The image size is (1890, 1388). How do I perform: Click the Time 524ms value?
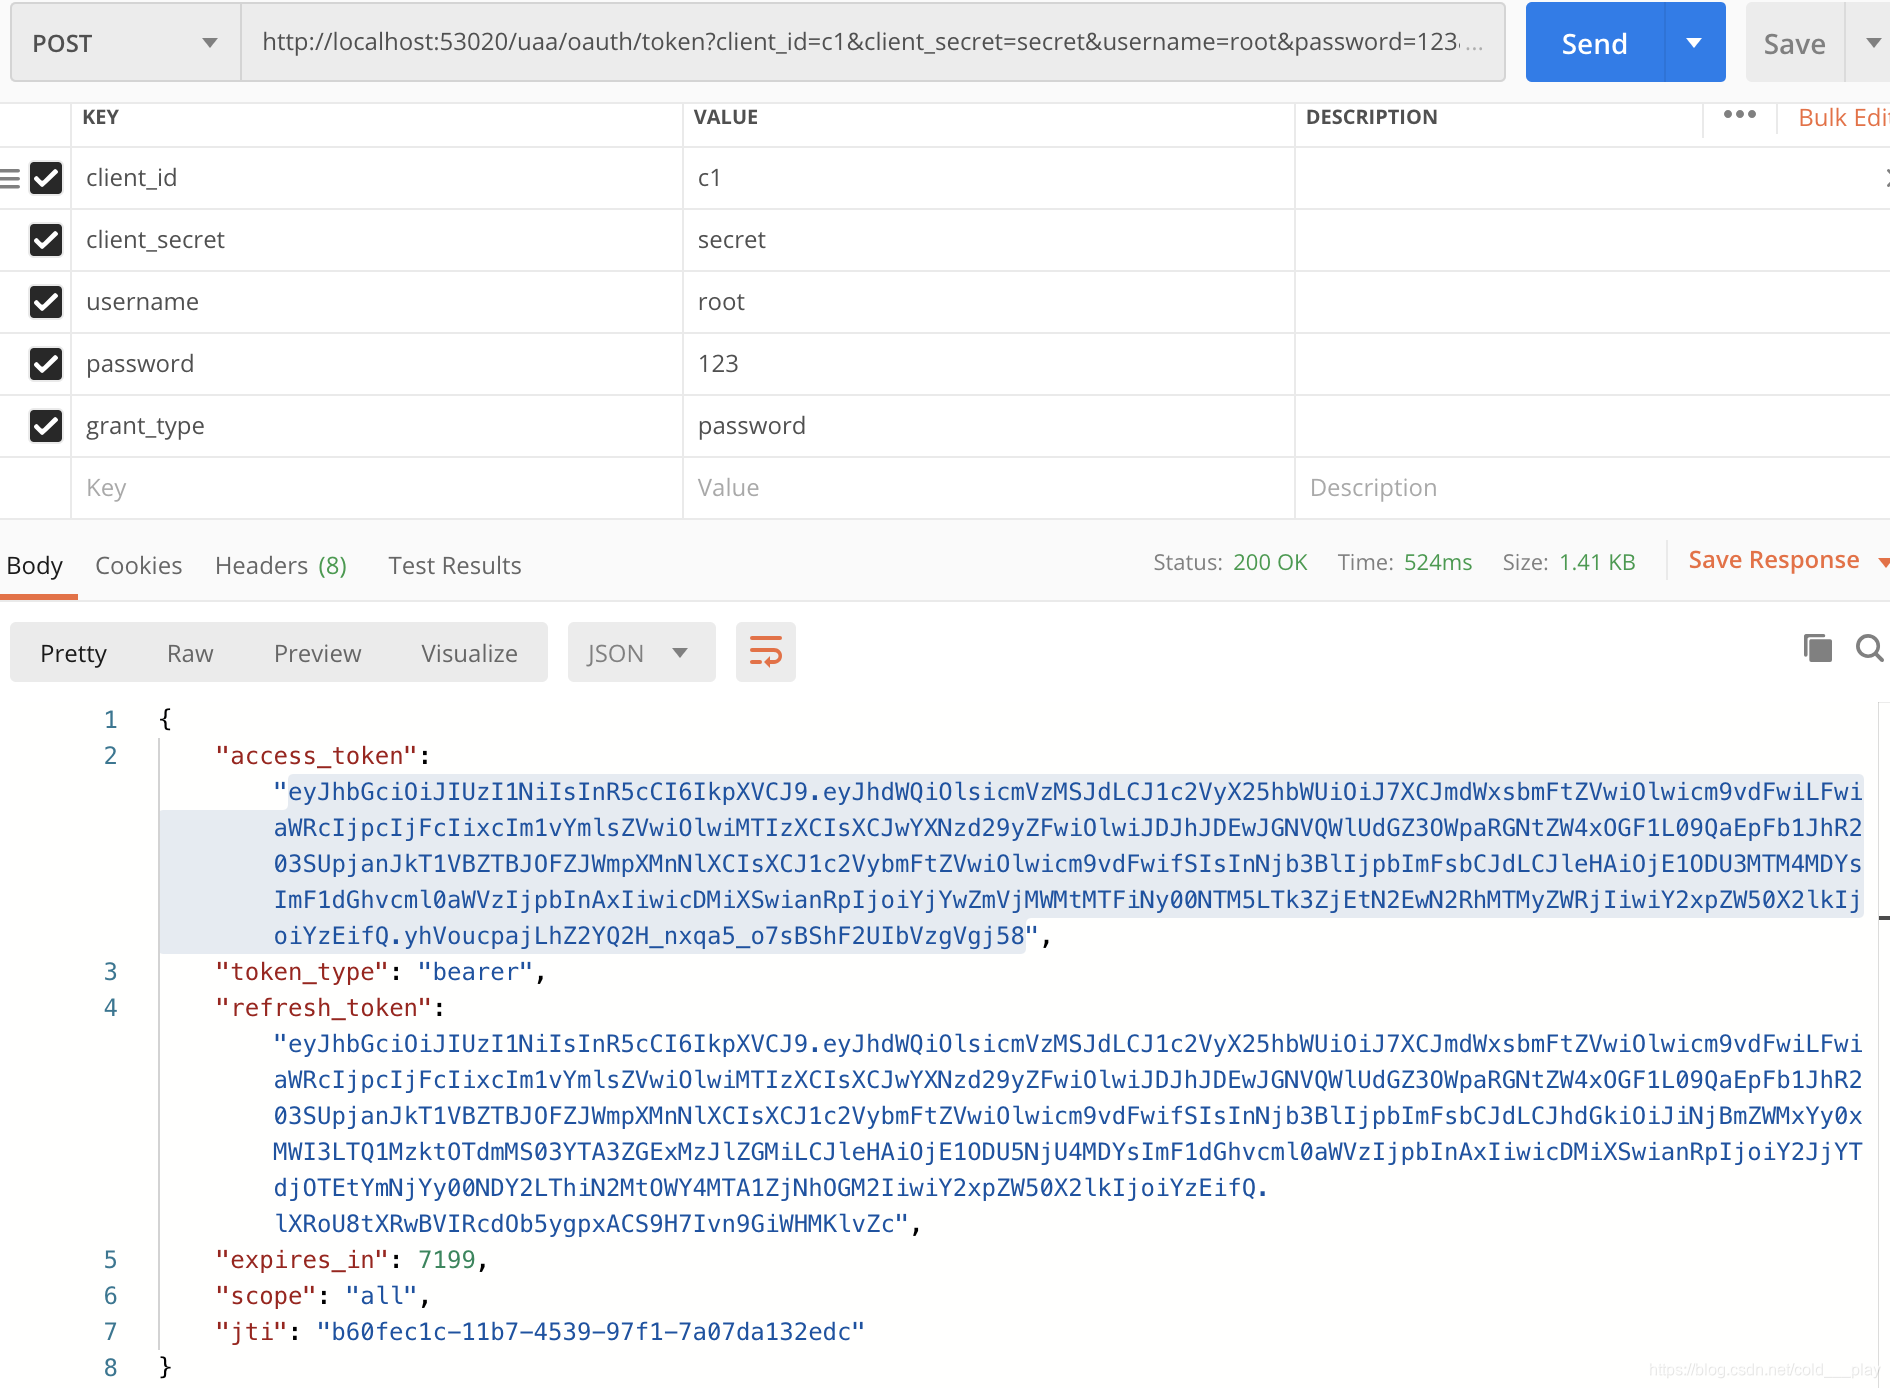[x=1438, y=562]
